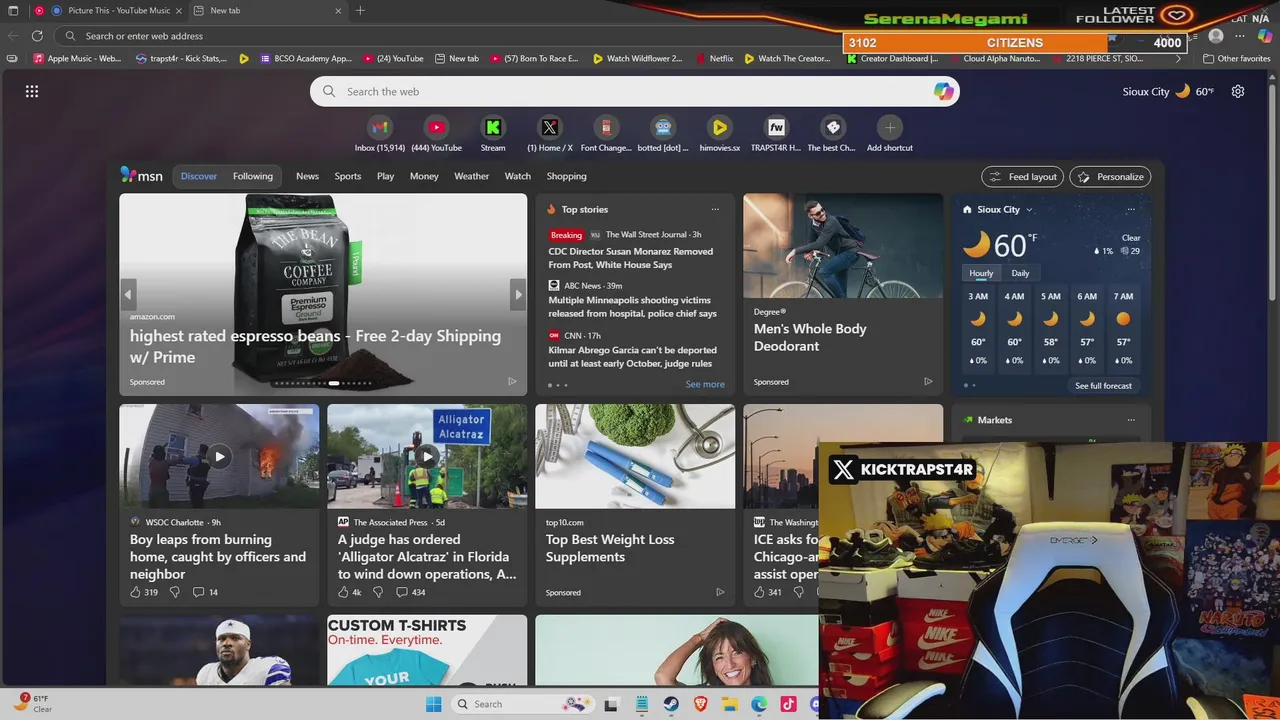1280x720 pixels.
Task: Open the apps grid launcher icon
Action: coord(32,91)
